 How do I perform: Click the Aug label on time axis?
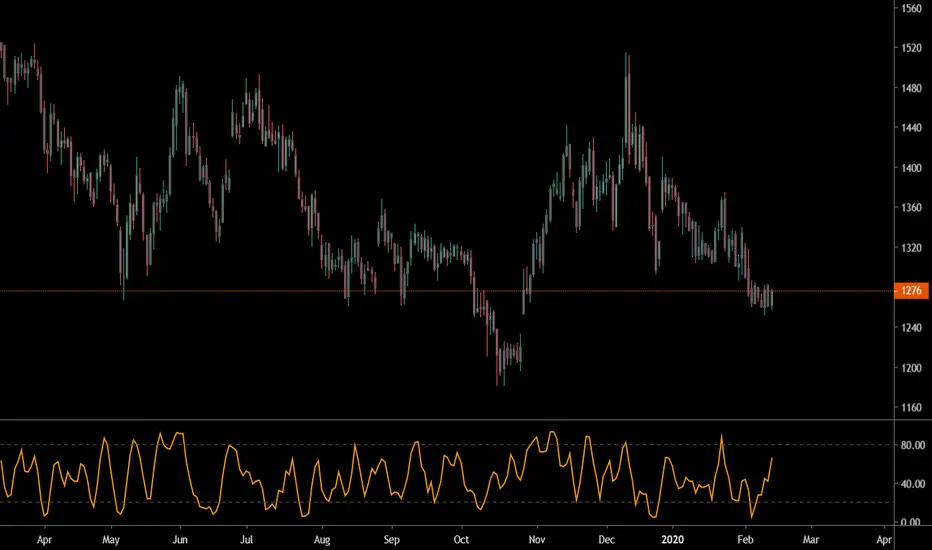click(322, 540)
